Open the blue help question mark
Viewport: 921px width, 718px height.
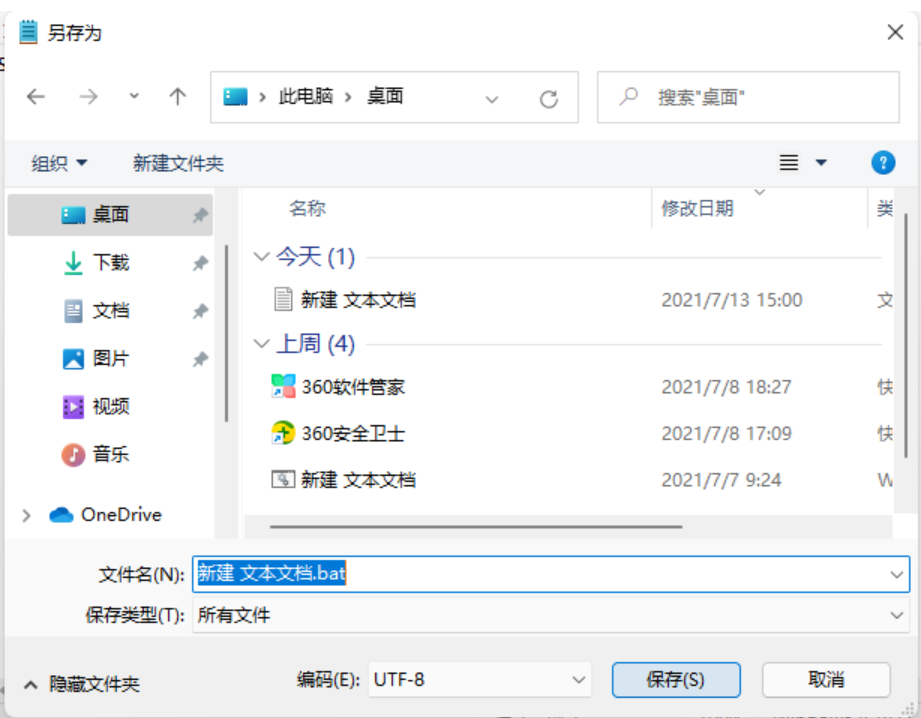883,163
